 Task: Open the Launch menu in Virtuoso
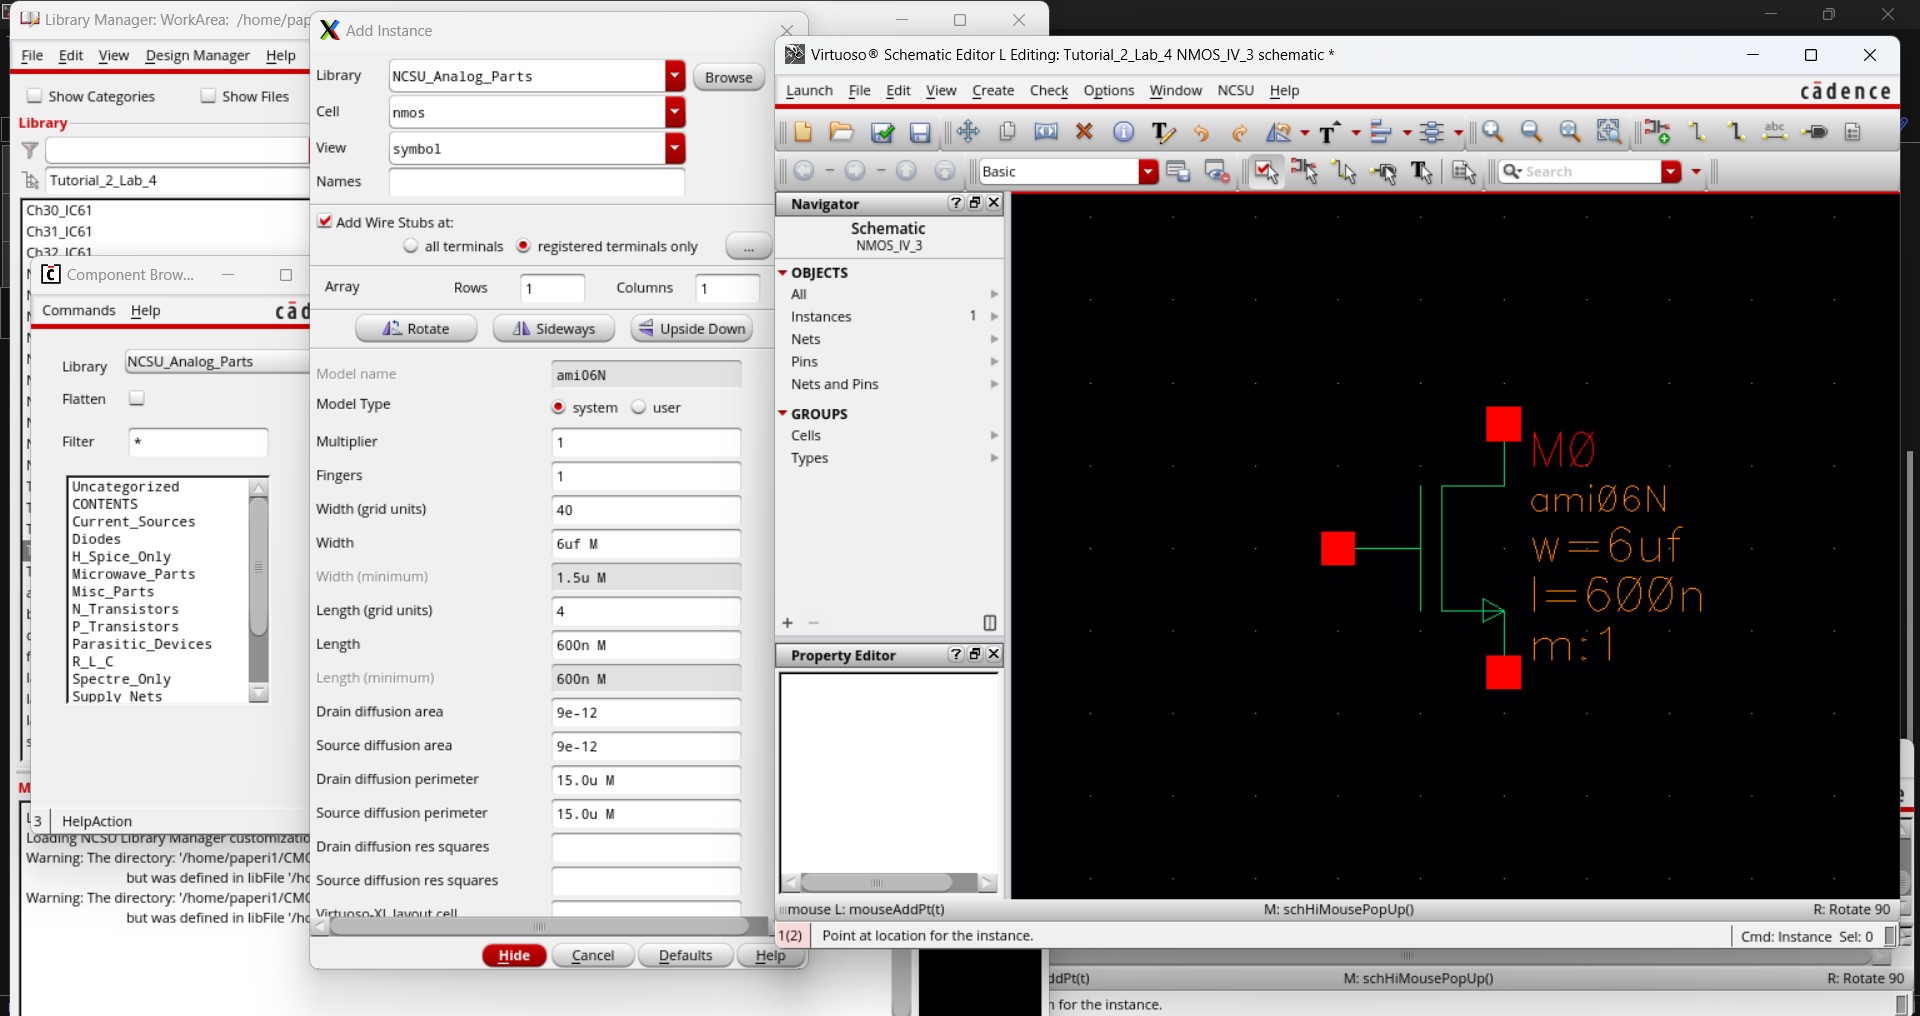[x=809, y=90]
